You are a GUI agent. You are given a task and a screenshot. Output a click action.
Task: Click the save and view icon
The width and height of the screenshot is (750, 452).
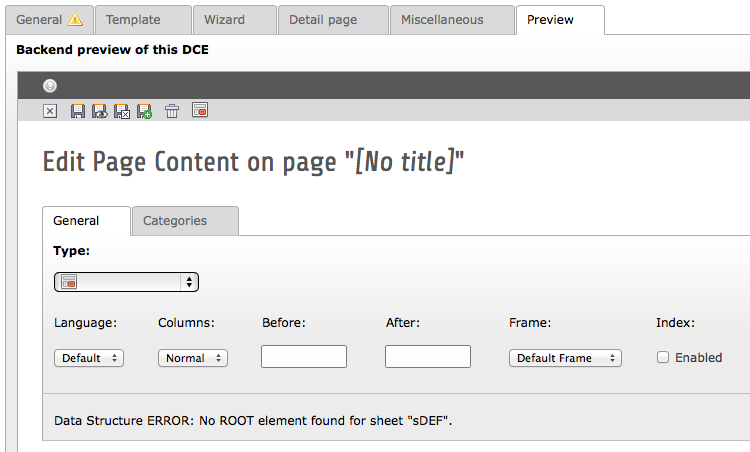pyautogui.click(x=99, y=111)
